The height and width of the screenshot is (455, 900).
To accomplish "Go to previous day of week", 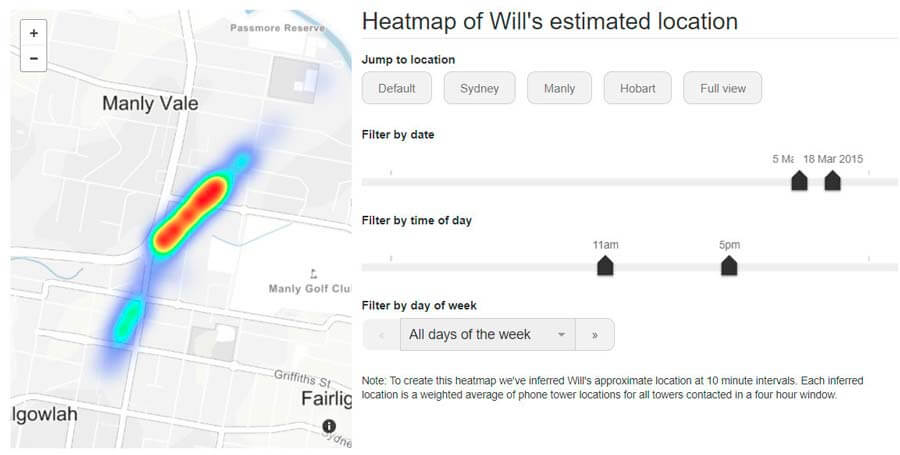I will point(381,335).
